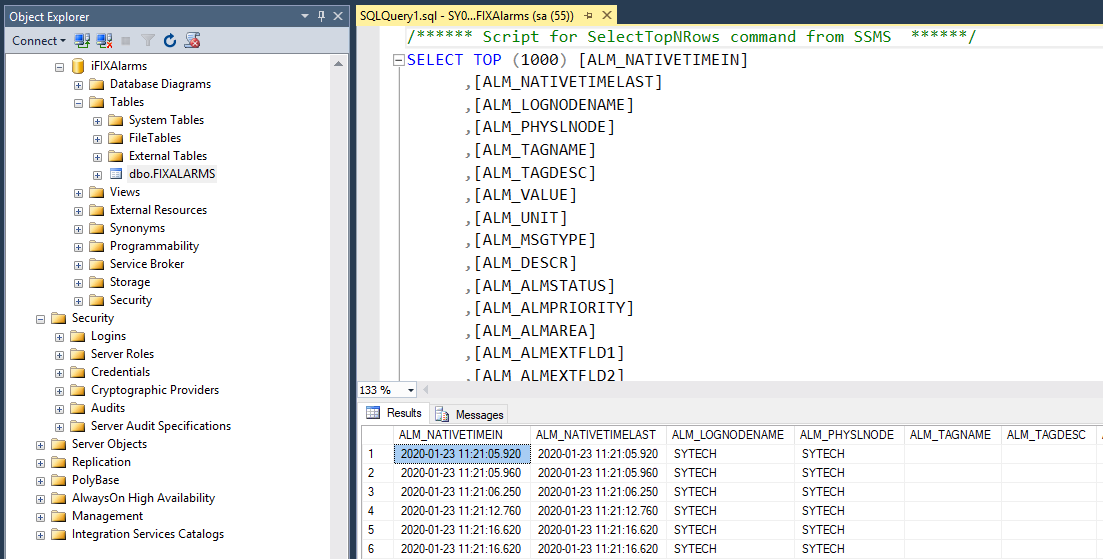Expand the Storage folder
The height and width of the screenshot is (559, 1103).
pos(78,283)
